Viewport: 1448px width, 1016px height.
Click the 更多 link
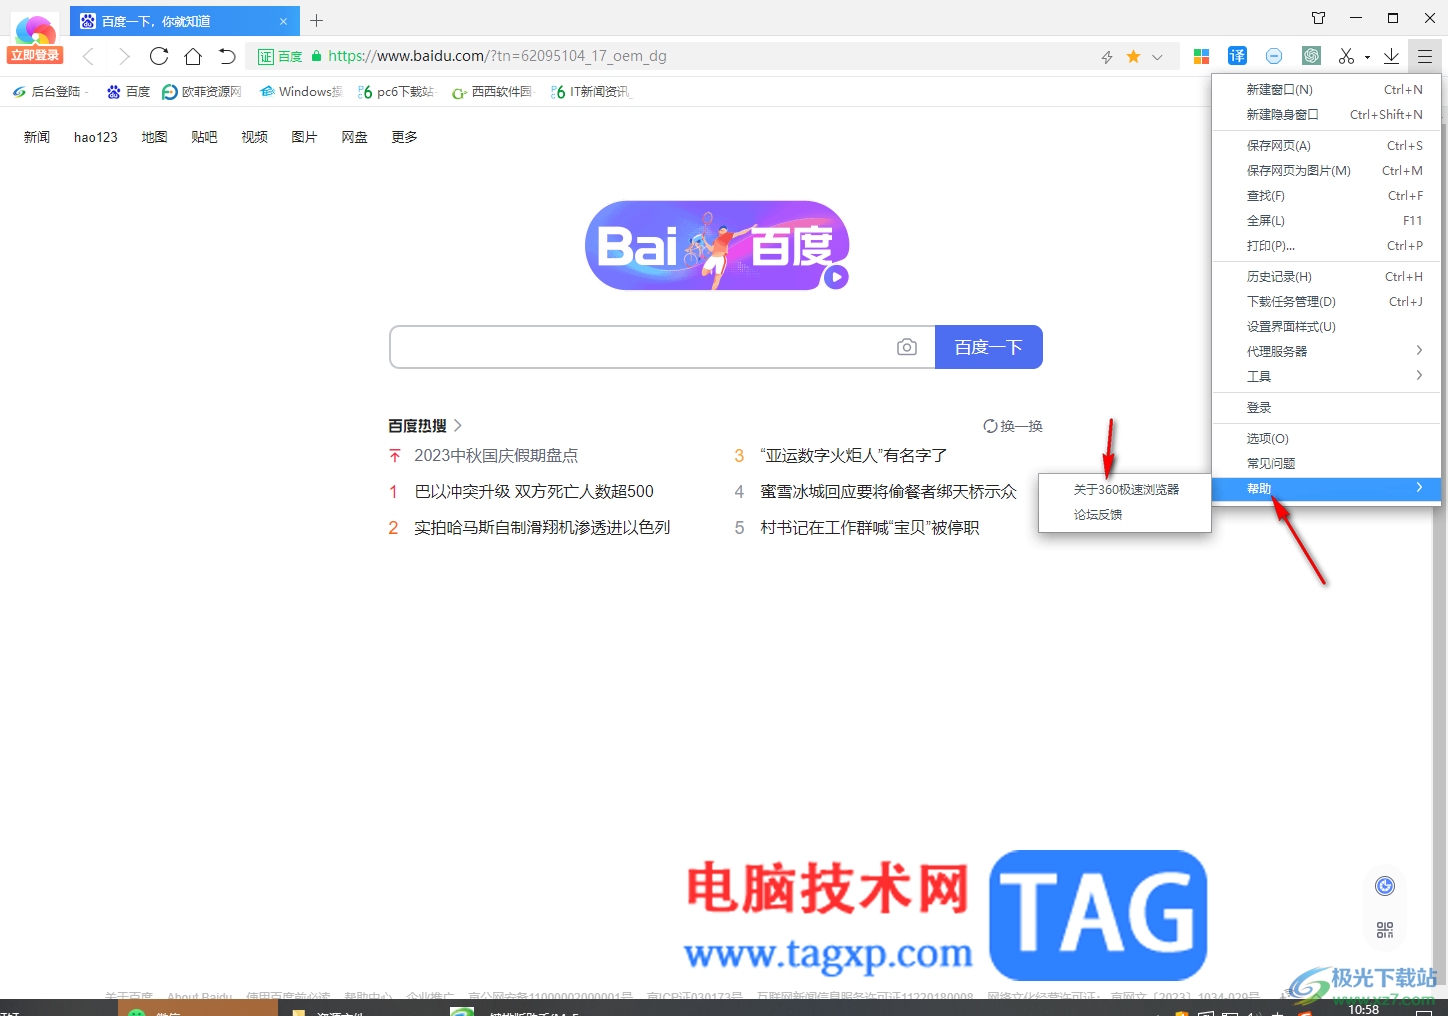(x=404, y=138)
